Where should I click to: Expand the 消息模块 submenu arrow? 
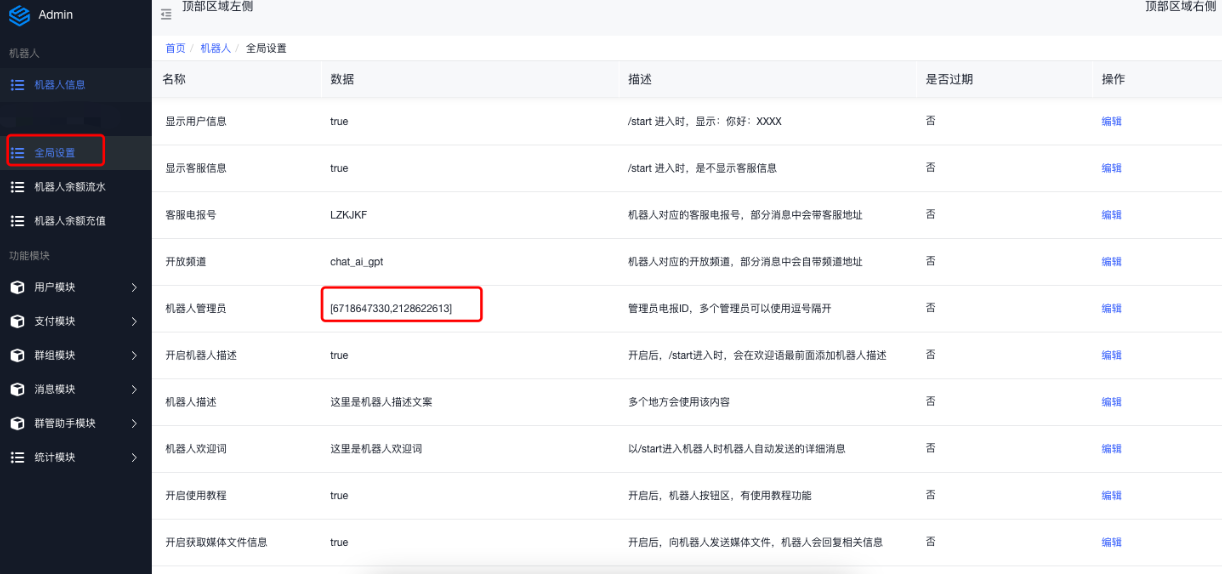pyautogui.click(x=134, y=390)
